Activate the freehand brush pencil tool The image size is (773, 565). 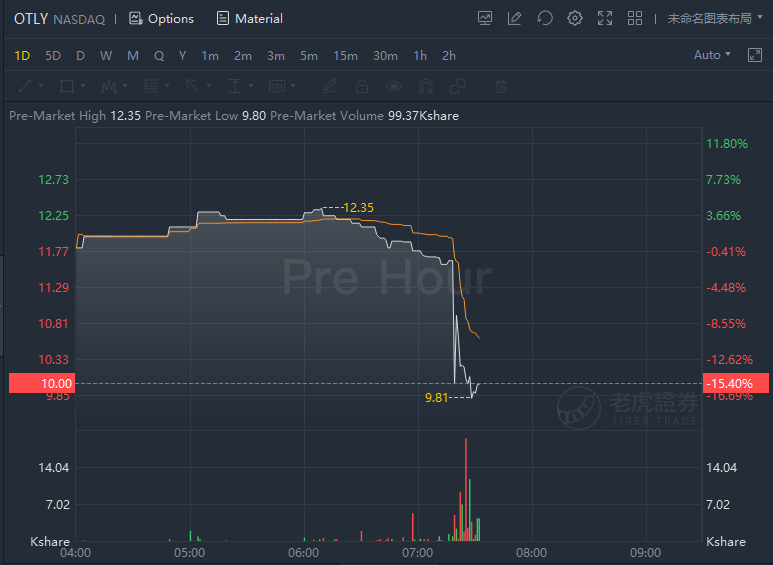click(x=329, y=86)
